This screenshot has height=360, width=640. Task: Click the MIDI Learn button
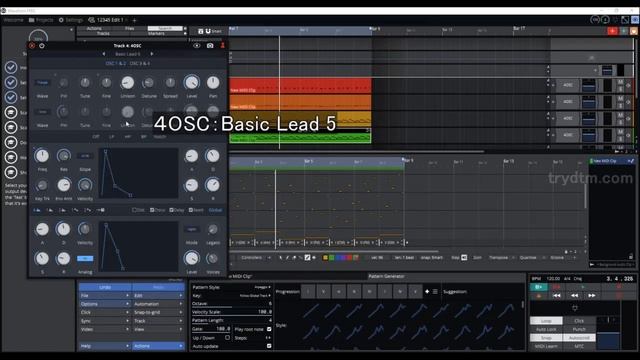pyautogui.click(x=546, y=346)
